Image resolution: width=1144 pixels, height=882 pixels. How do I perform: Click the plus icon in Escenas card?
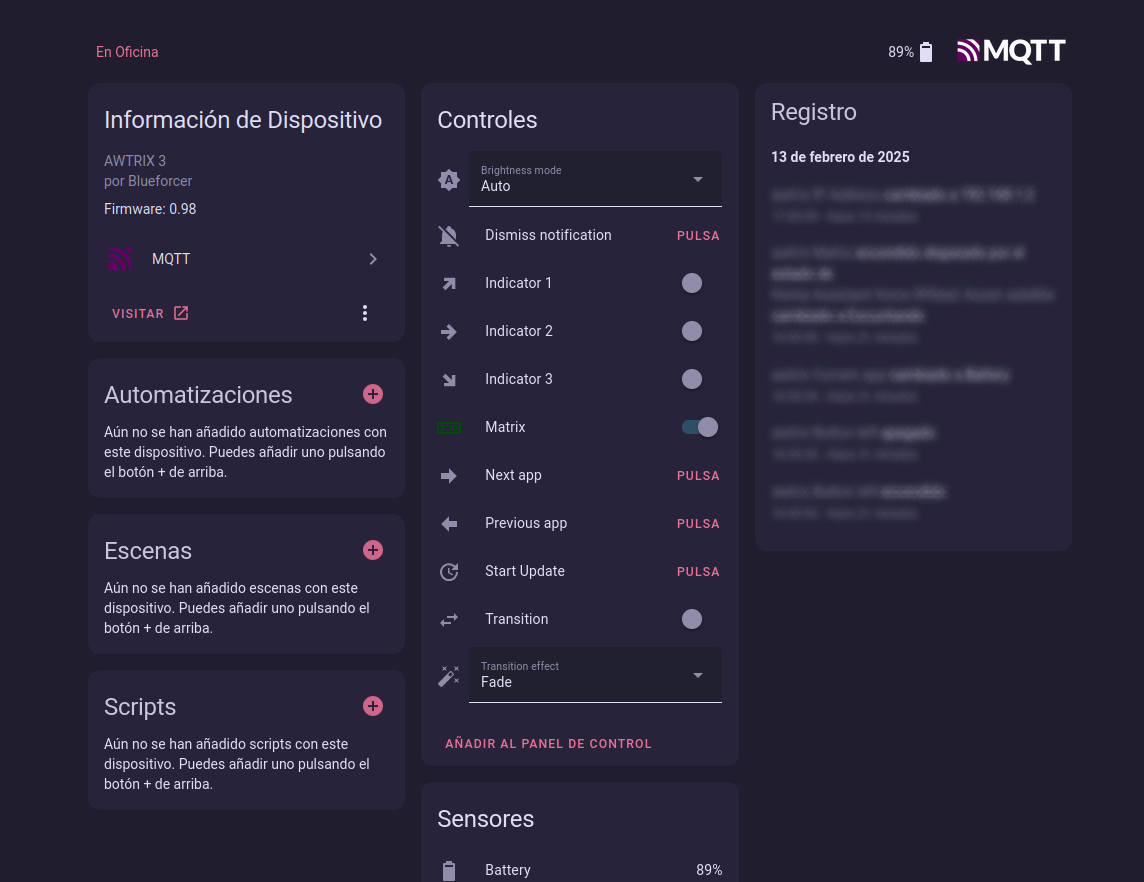pos(373,550)
